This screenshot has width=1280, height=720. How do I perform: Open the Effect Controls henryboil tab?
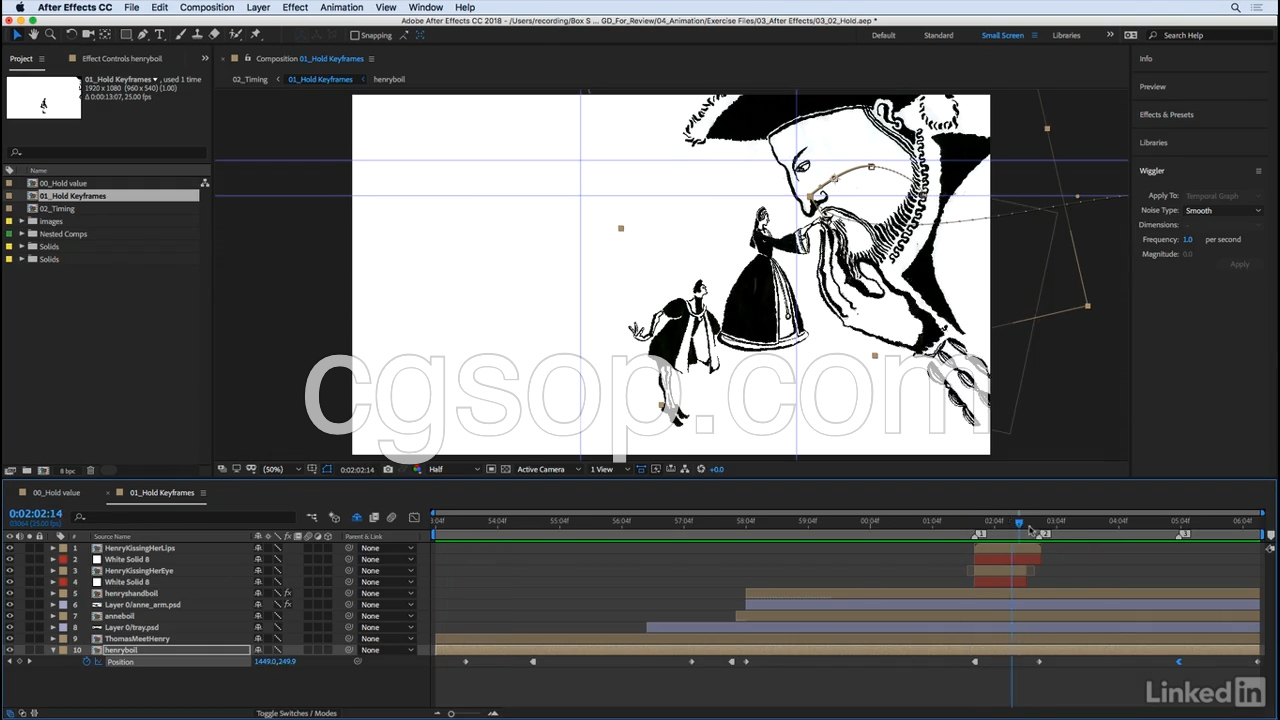pyautogui.click(x=122, y=59)
